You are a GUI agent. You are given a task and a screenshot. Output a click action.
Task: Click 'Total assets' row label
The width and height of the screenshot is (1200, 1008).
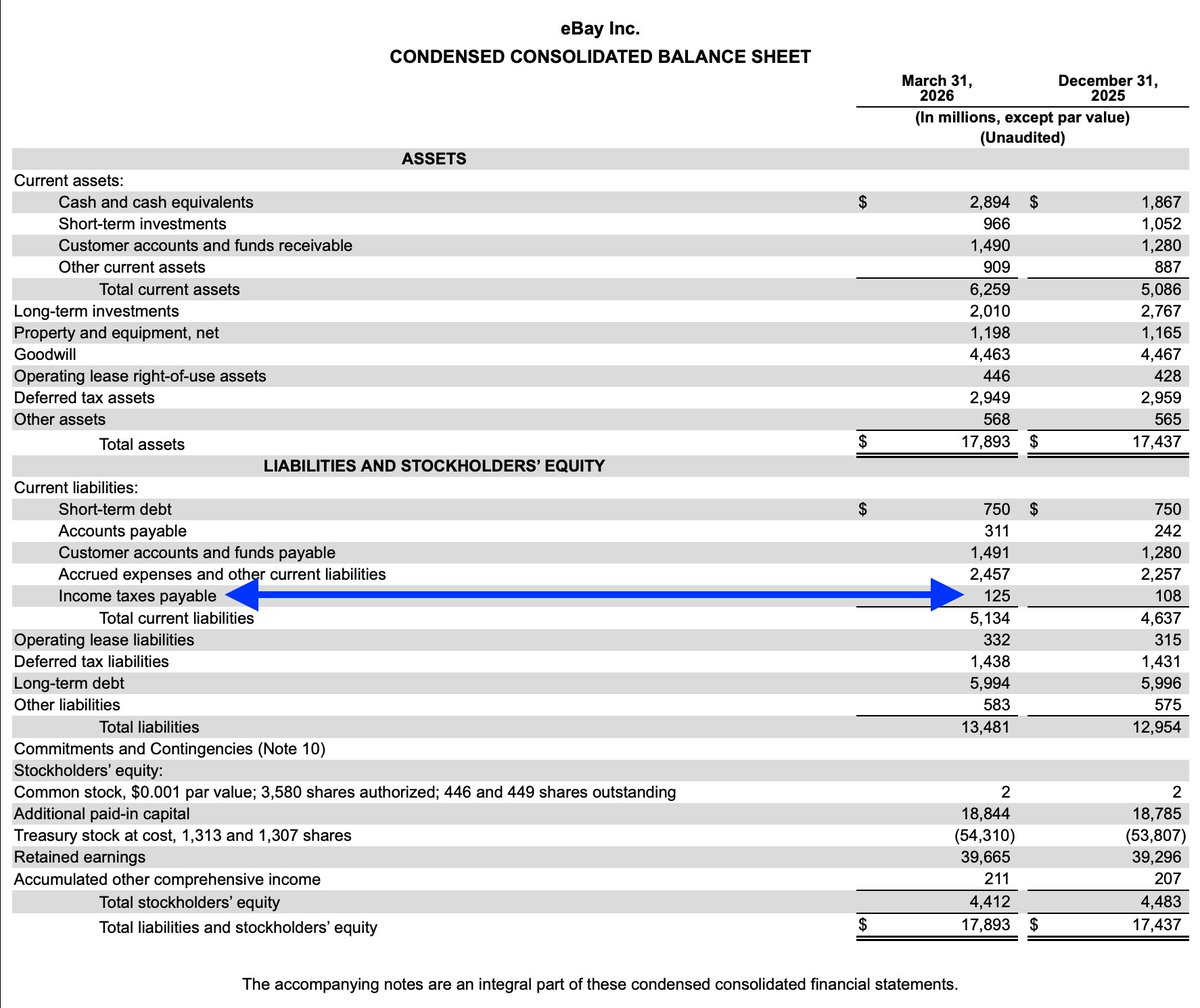click(141, 444)
